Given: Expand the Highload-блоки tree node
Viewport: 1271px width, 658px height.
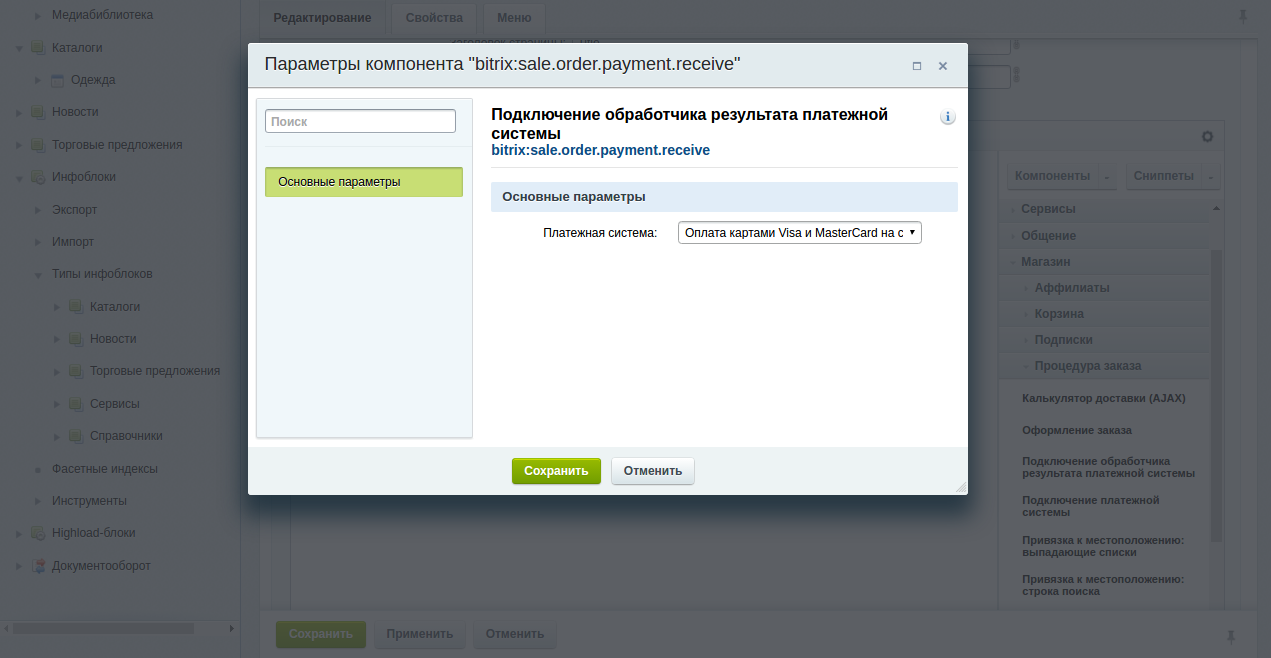Looking at the screenshot, I should (x=19, y=534).
